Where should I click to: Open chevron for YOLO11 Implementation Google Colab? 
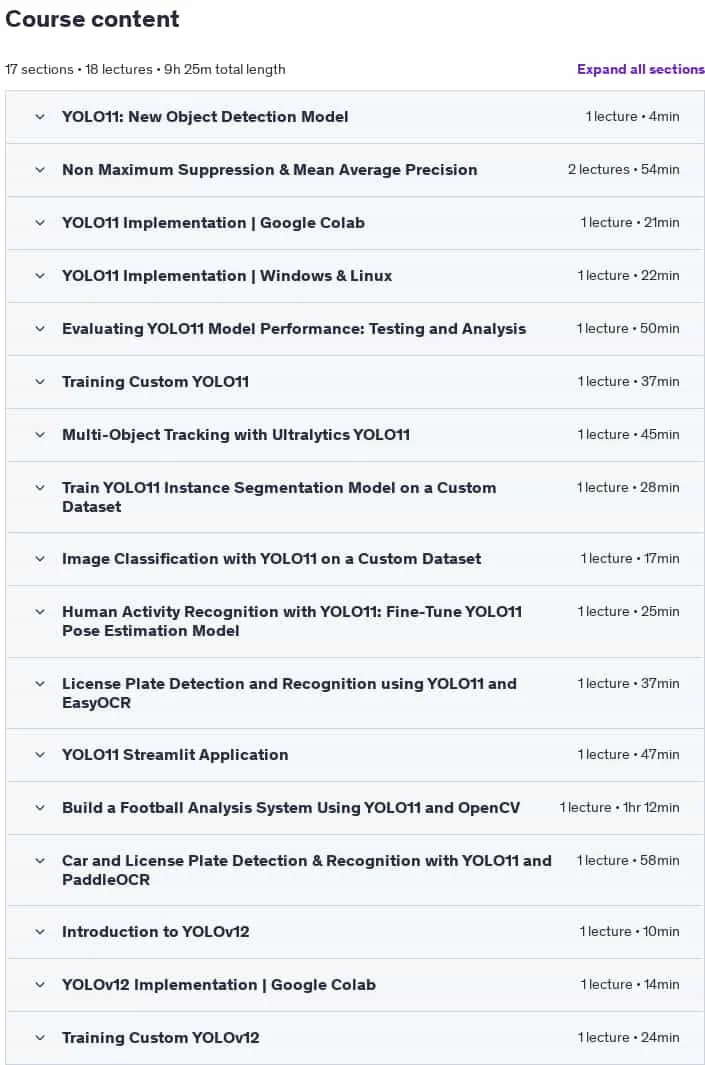pos(40,223)
